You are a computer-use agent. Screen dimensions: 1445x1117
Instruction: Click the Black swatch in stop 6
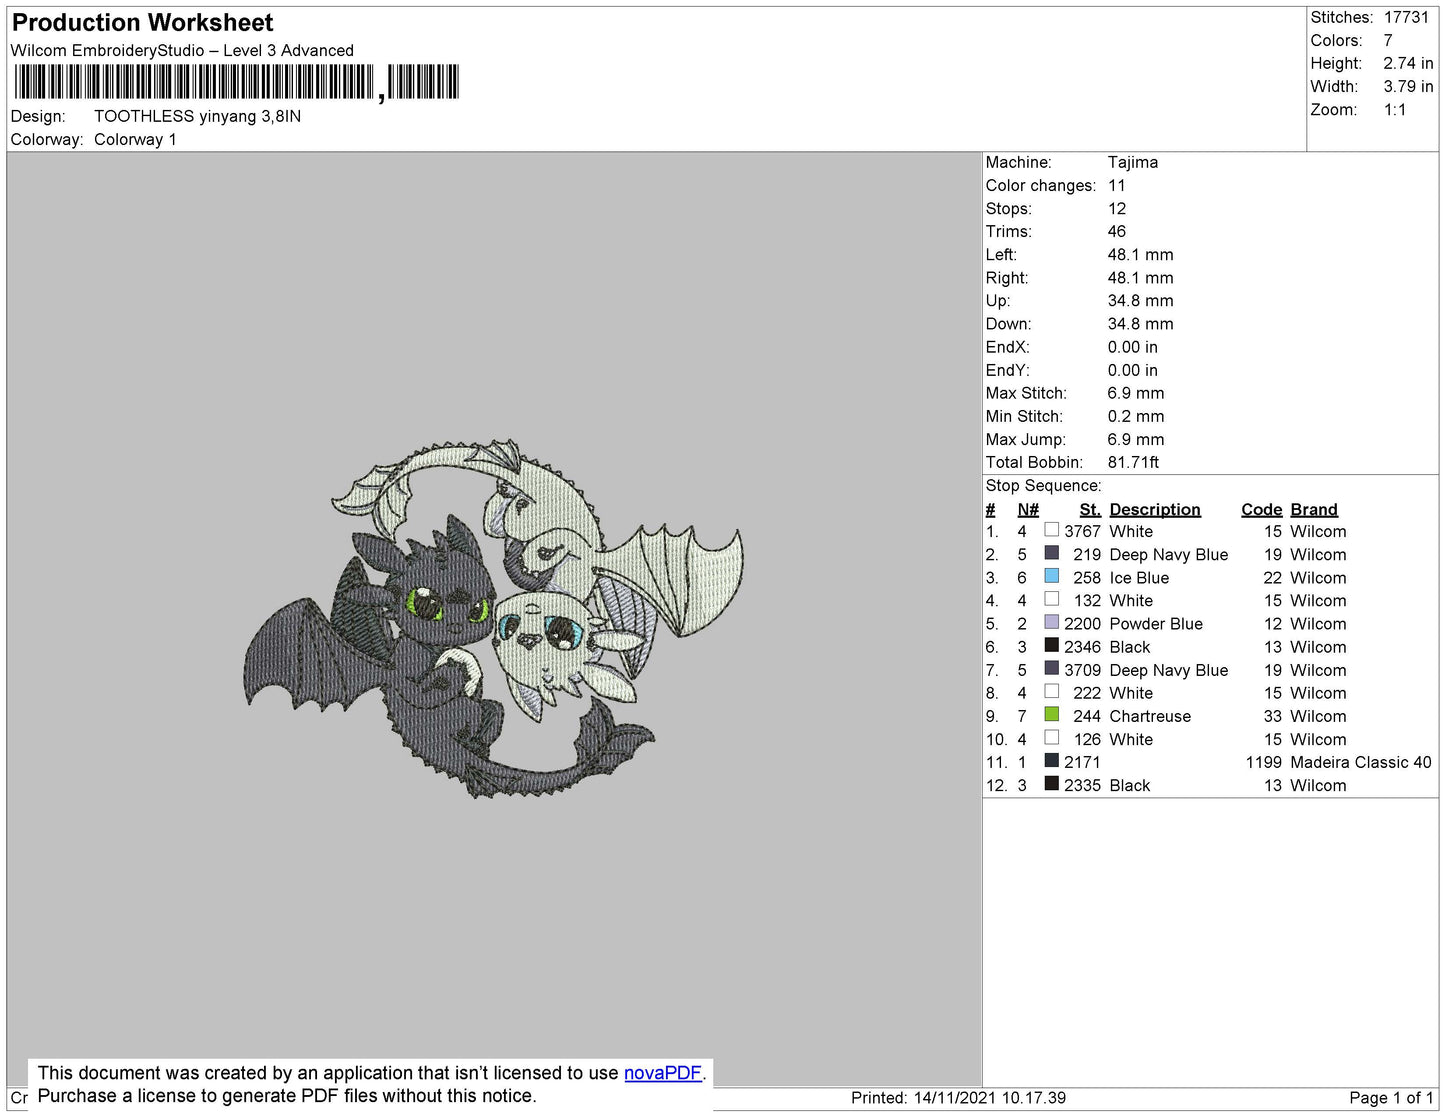tap(1051, 646)
